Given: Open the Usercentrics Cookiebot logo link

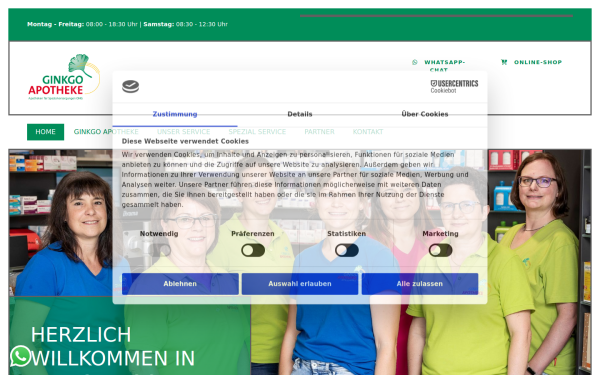Looking at the screenshot, I should coord(454,86).
